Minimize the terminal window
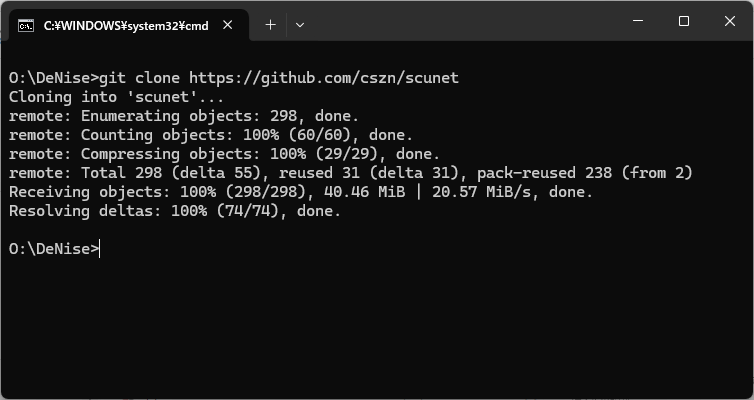This screenshot has height=400, width=754. [638, 21]
